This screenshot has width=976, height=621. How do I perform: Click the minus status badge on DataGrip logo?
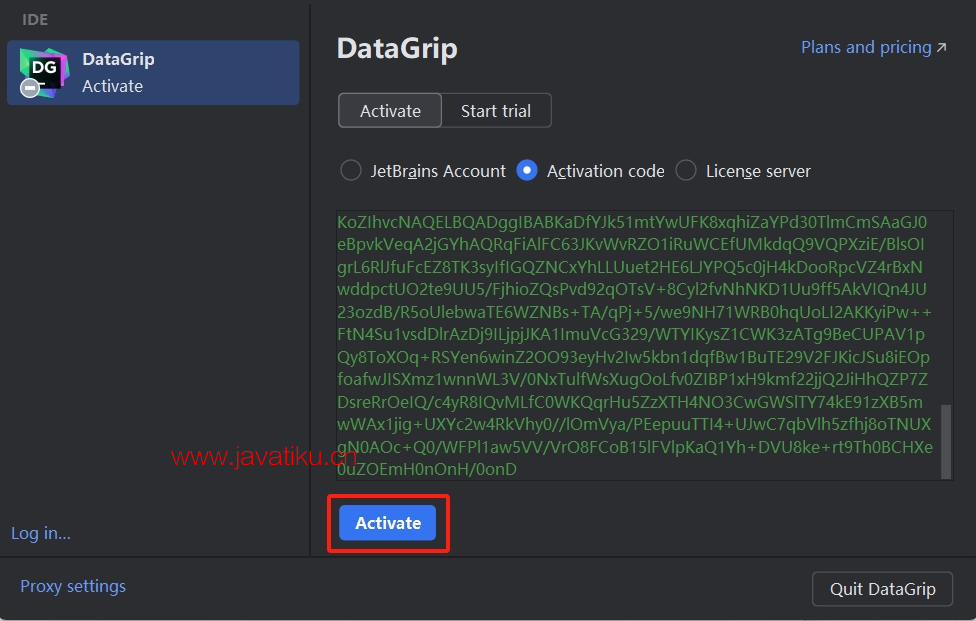point(30,89)
